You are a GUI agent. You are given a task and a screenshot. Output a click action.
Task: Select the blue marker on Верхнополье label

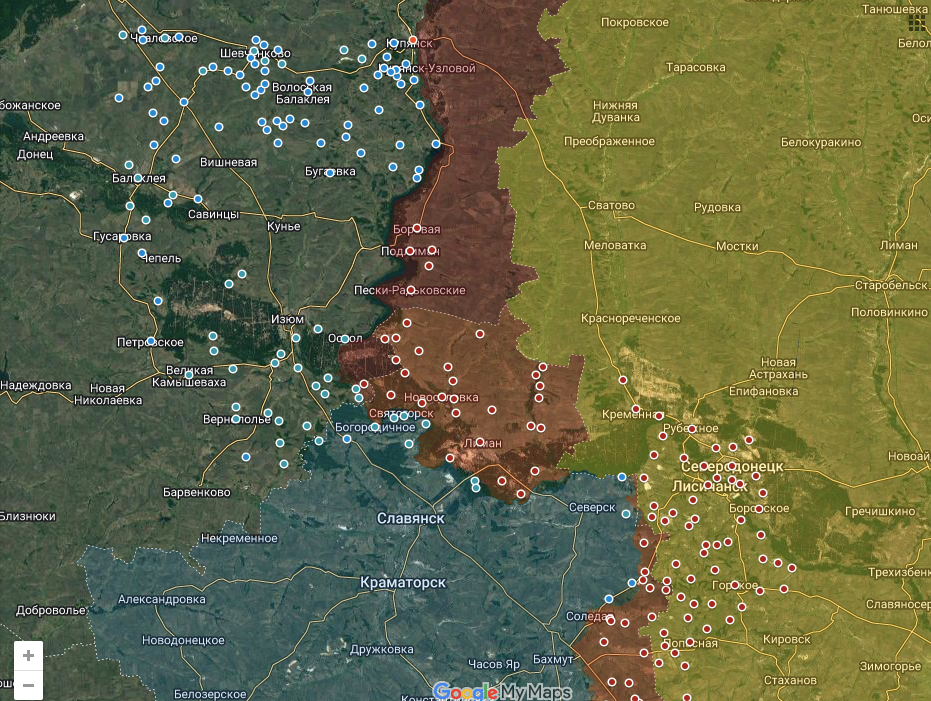[x=236, y=418]
